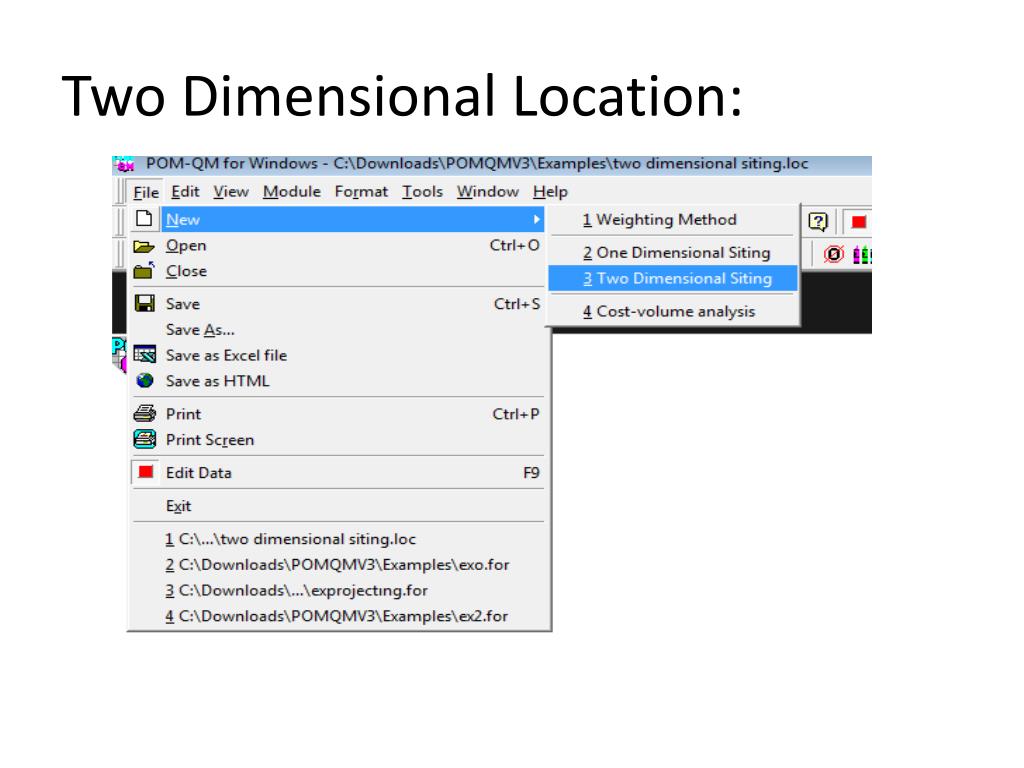Open the View menu
Image resolution: width=1024 pixels, height=768 pixels.
point(231,191)
